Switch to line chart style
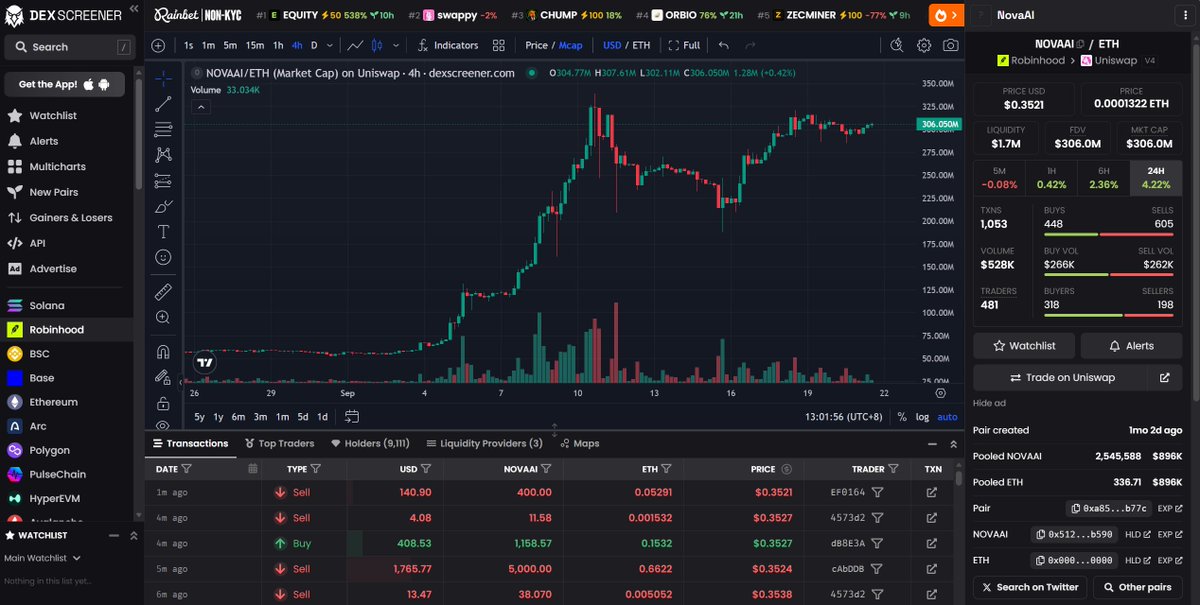 [354, 45]
